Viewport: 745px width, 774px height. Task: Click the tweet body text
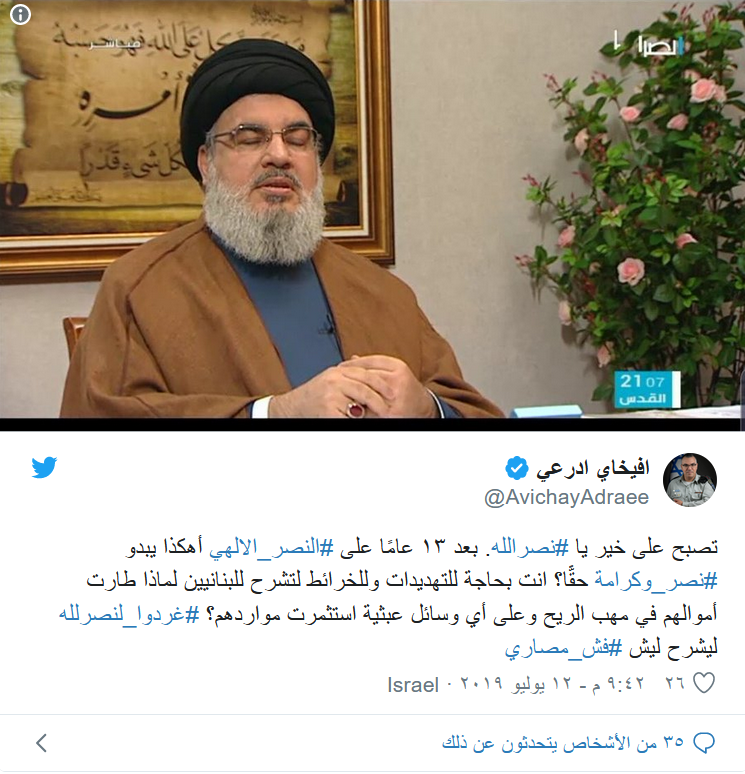pos(388,598)
